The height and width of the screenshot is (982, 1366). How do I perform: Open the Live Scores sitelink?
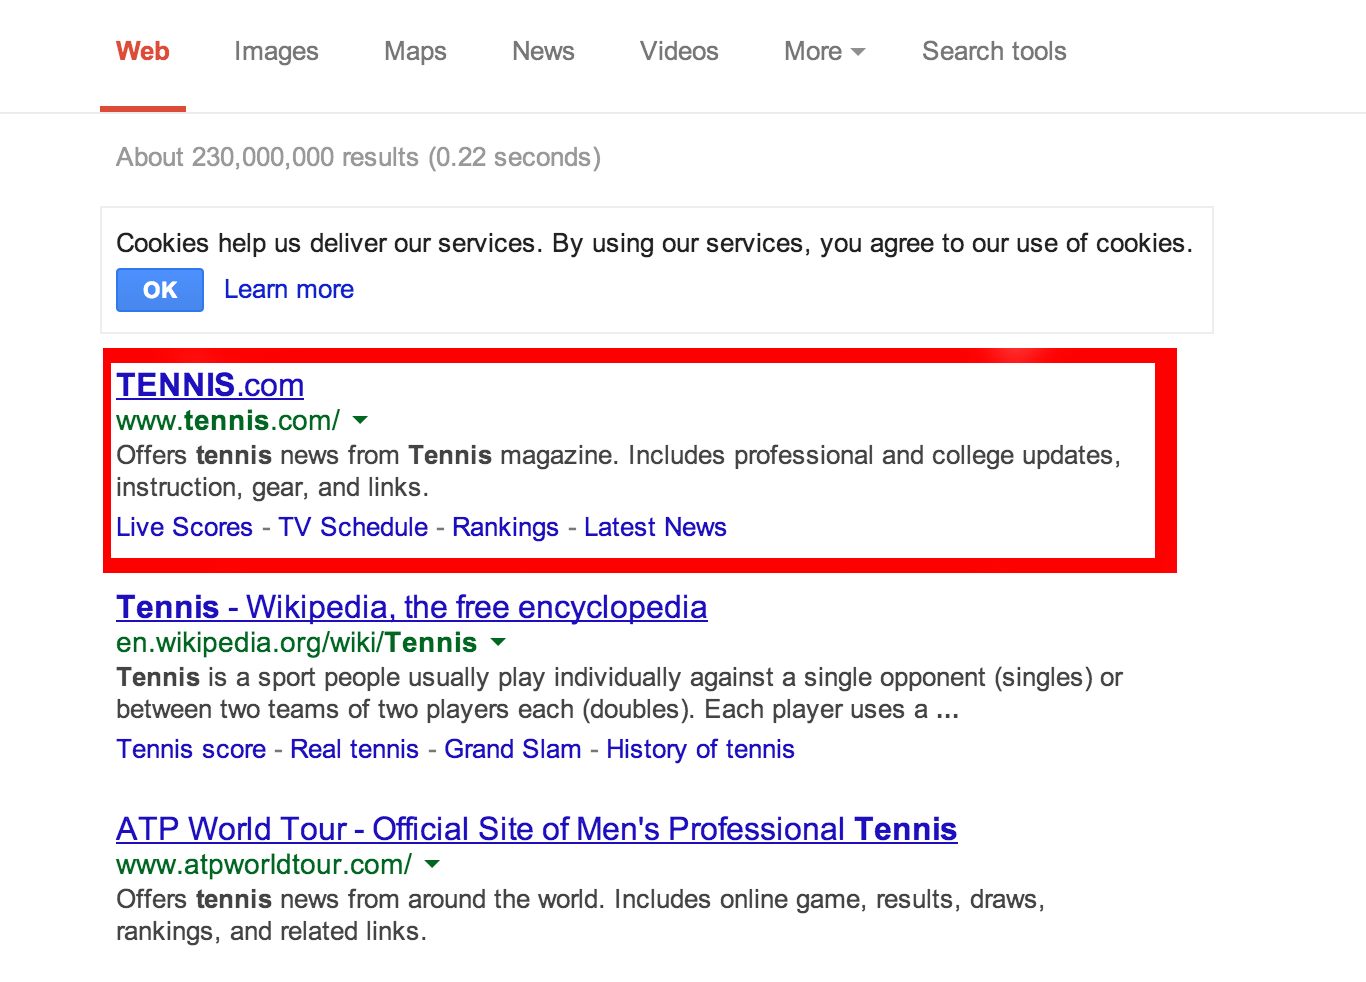[184, 527]
